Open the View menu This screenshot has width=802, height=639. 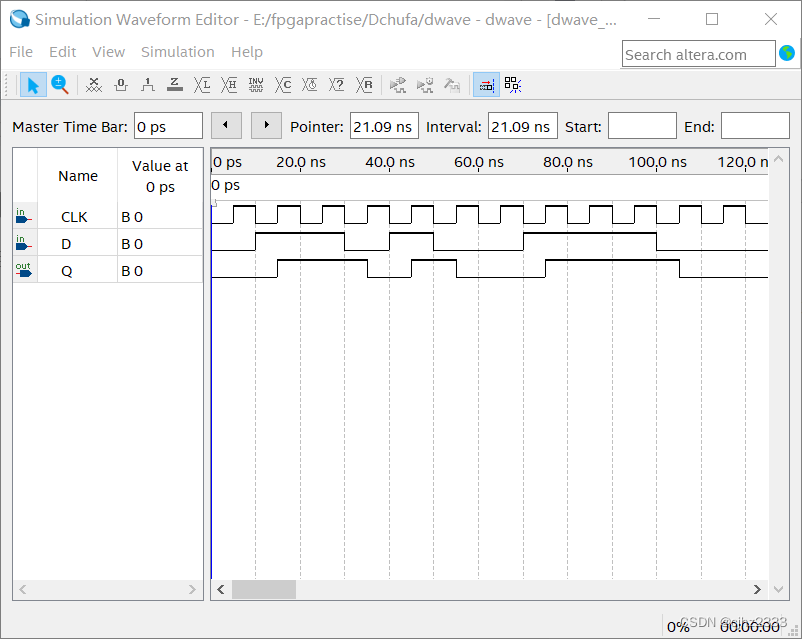(108, 52)
